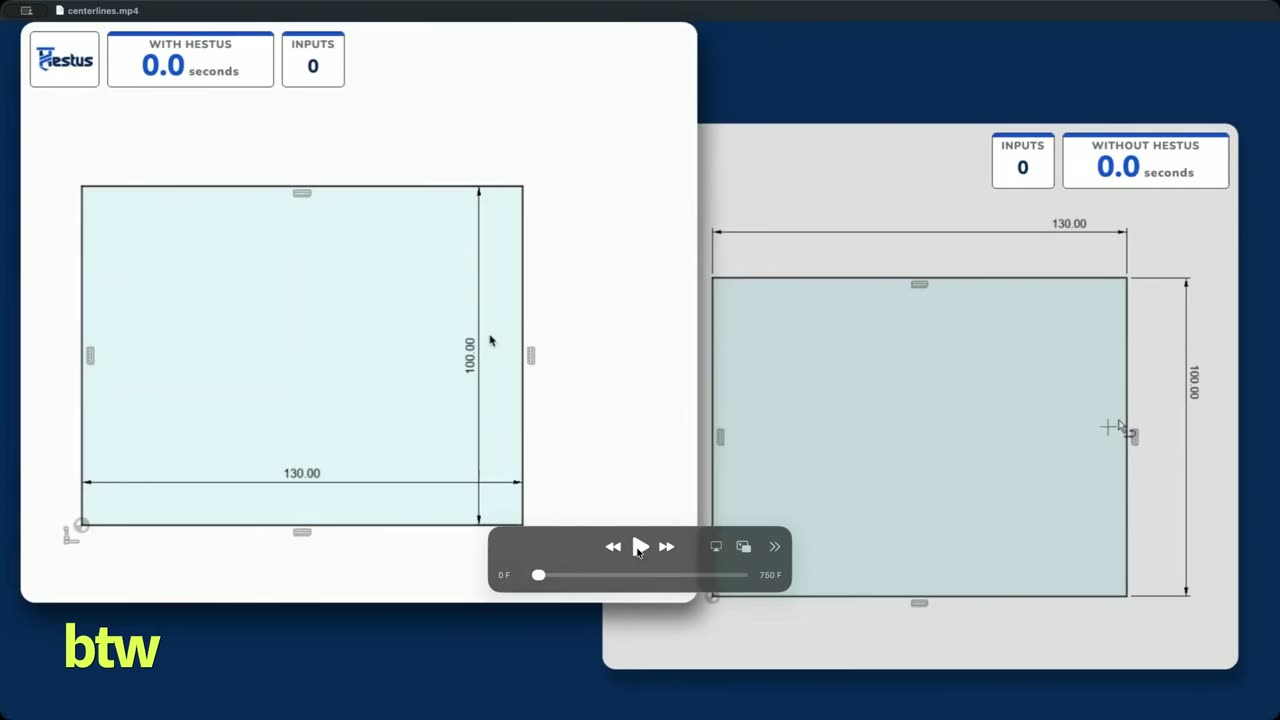This screenshot has height=720, width=1280.
Task: Click vertical constraint glyph on left sketch's left edge
Action: (90, 355)
